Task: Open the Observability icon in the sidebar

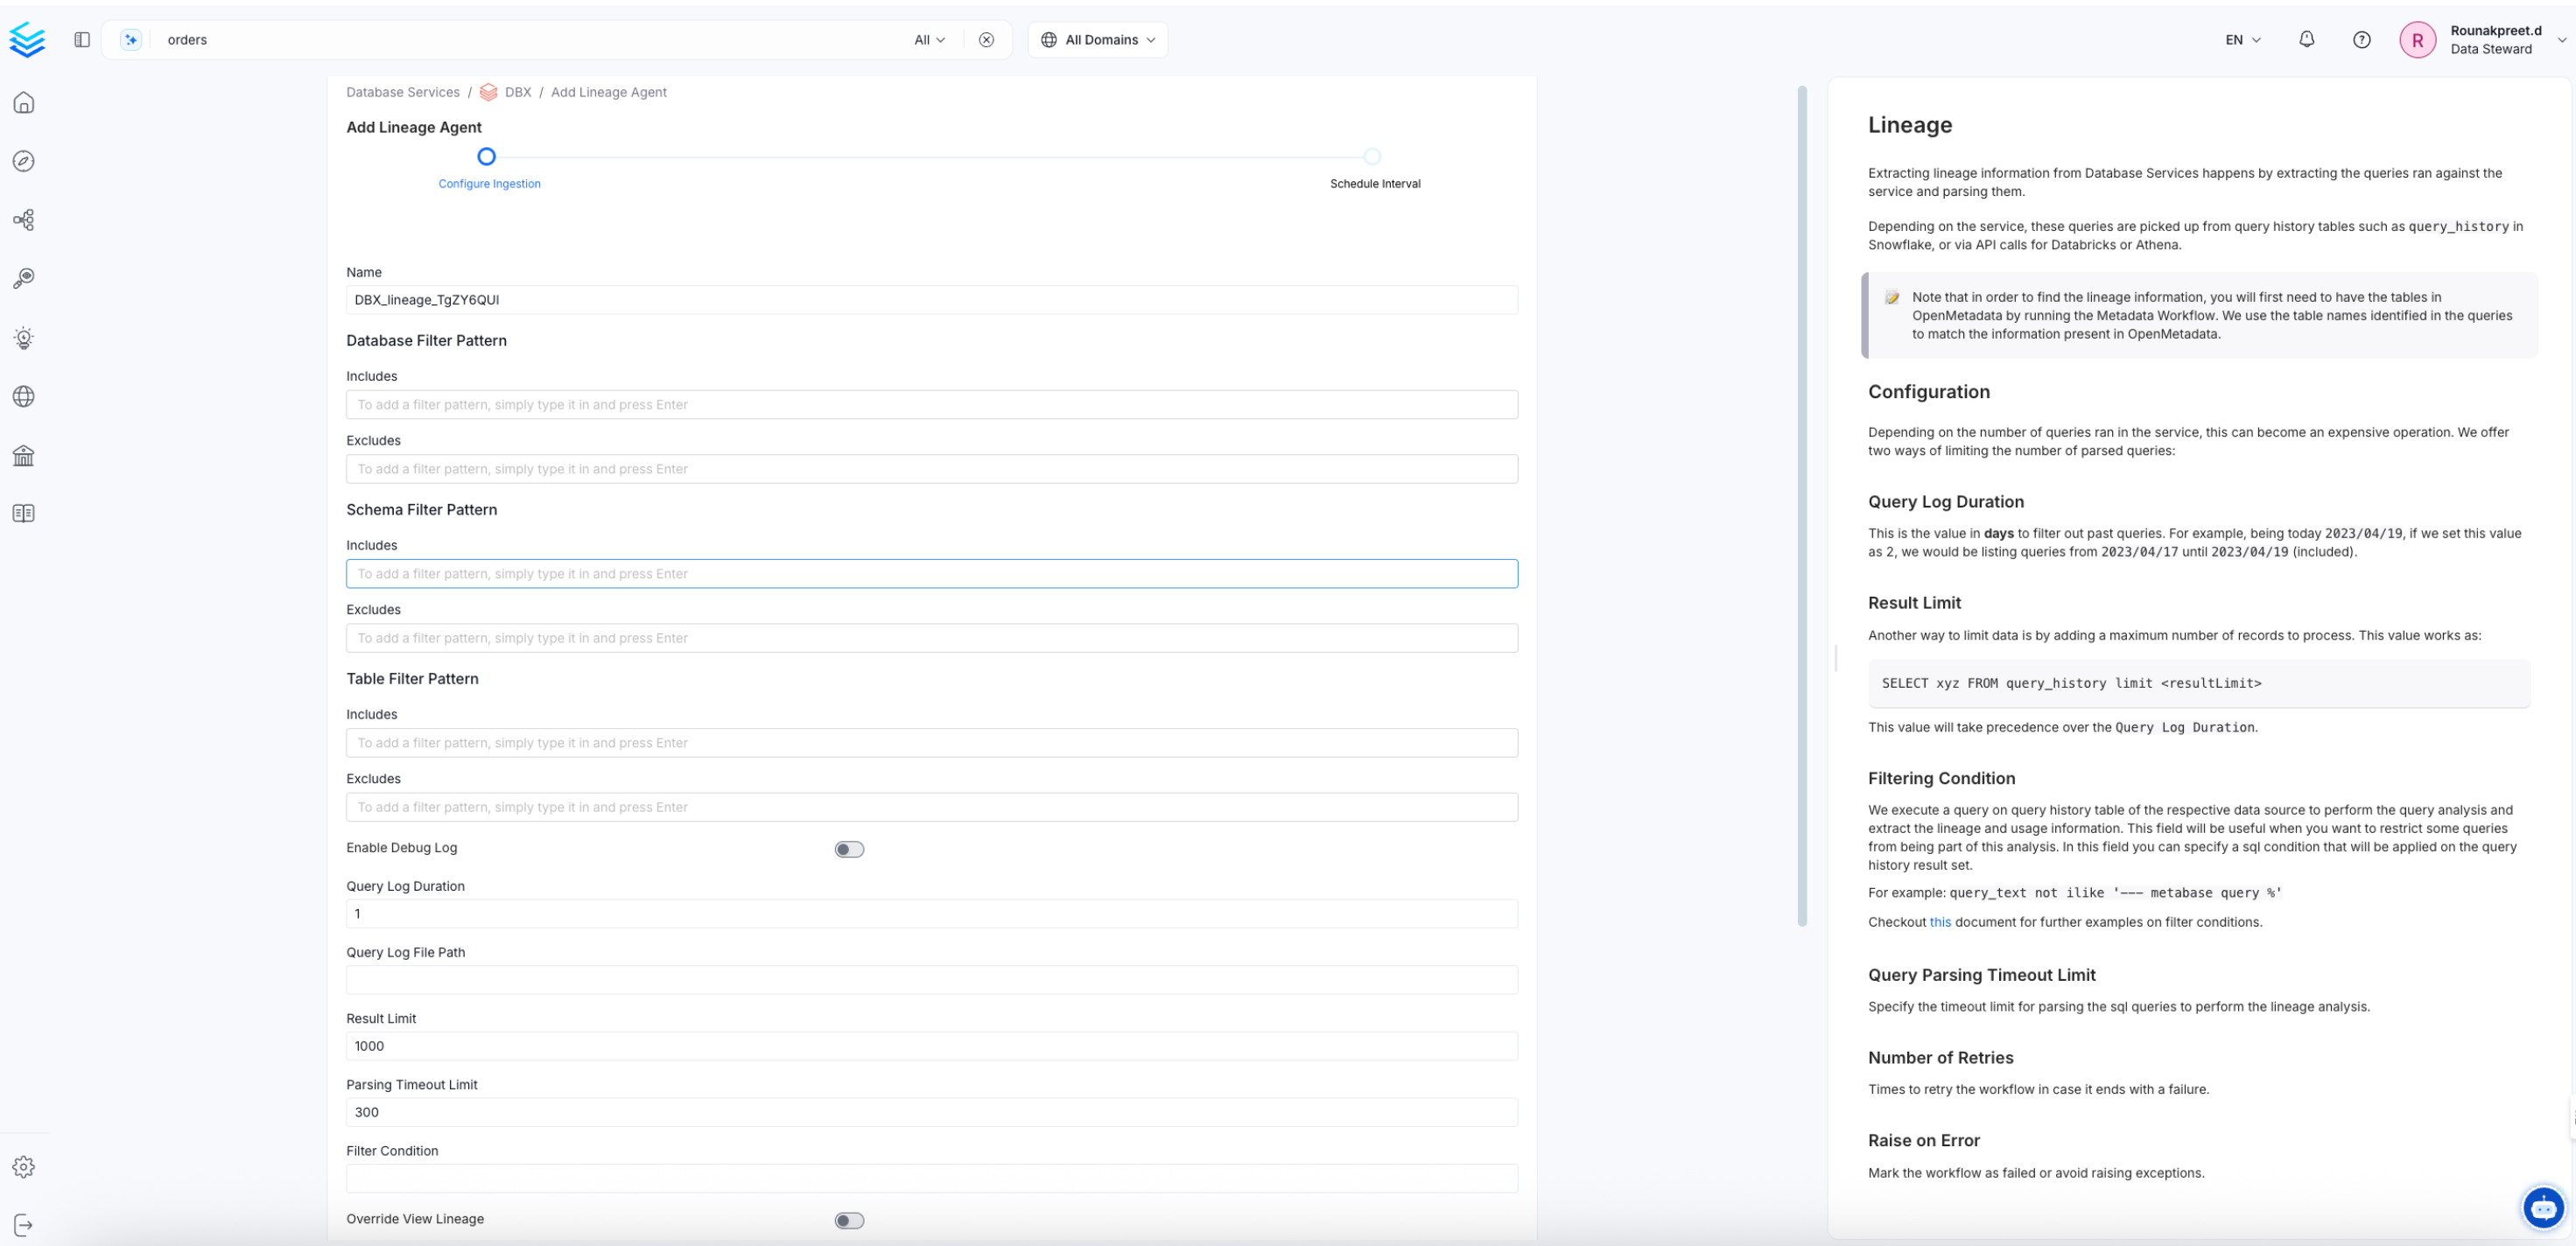Action: pyautogui.click(x=23, y=278)
